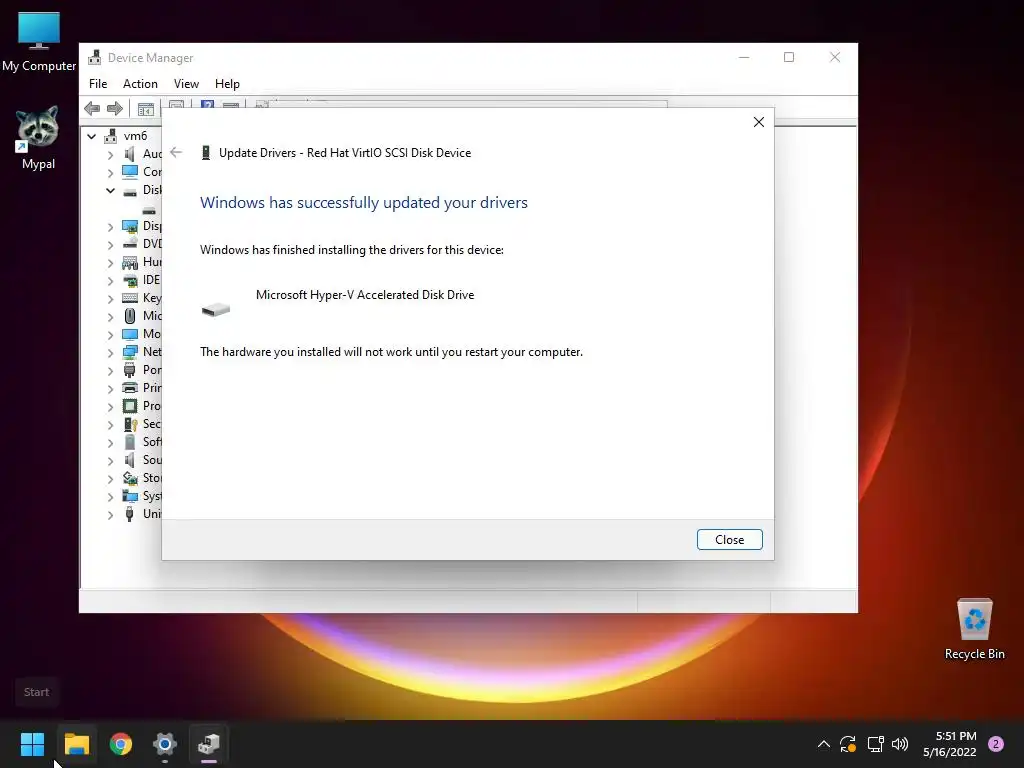Open the notifications badge showing 2

click(x=996, y=744)
